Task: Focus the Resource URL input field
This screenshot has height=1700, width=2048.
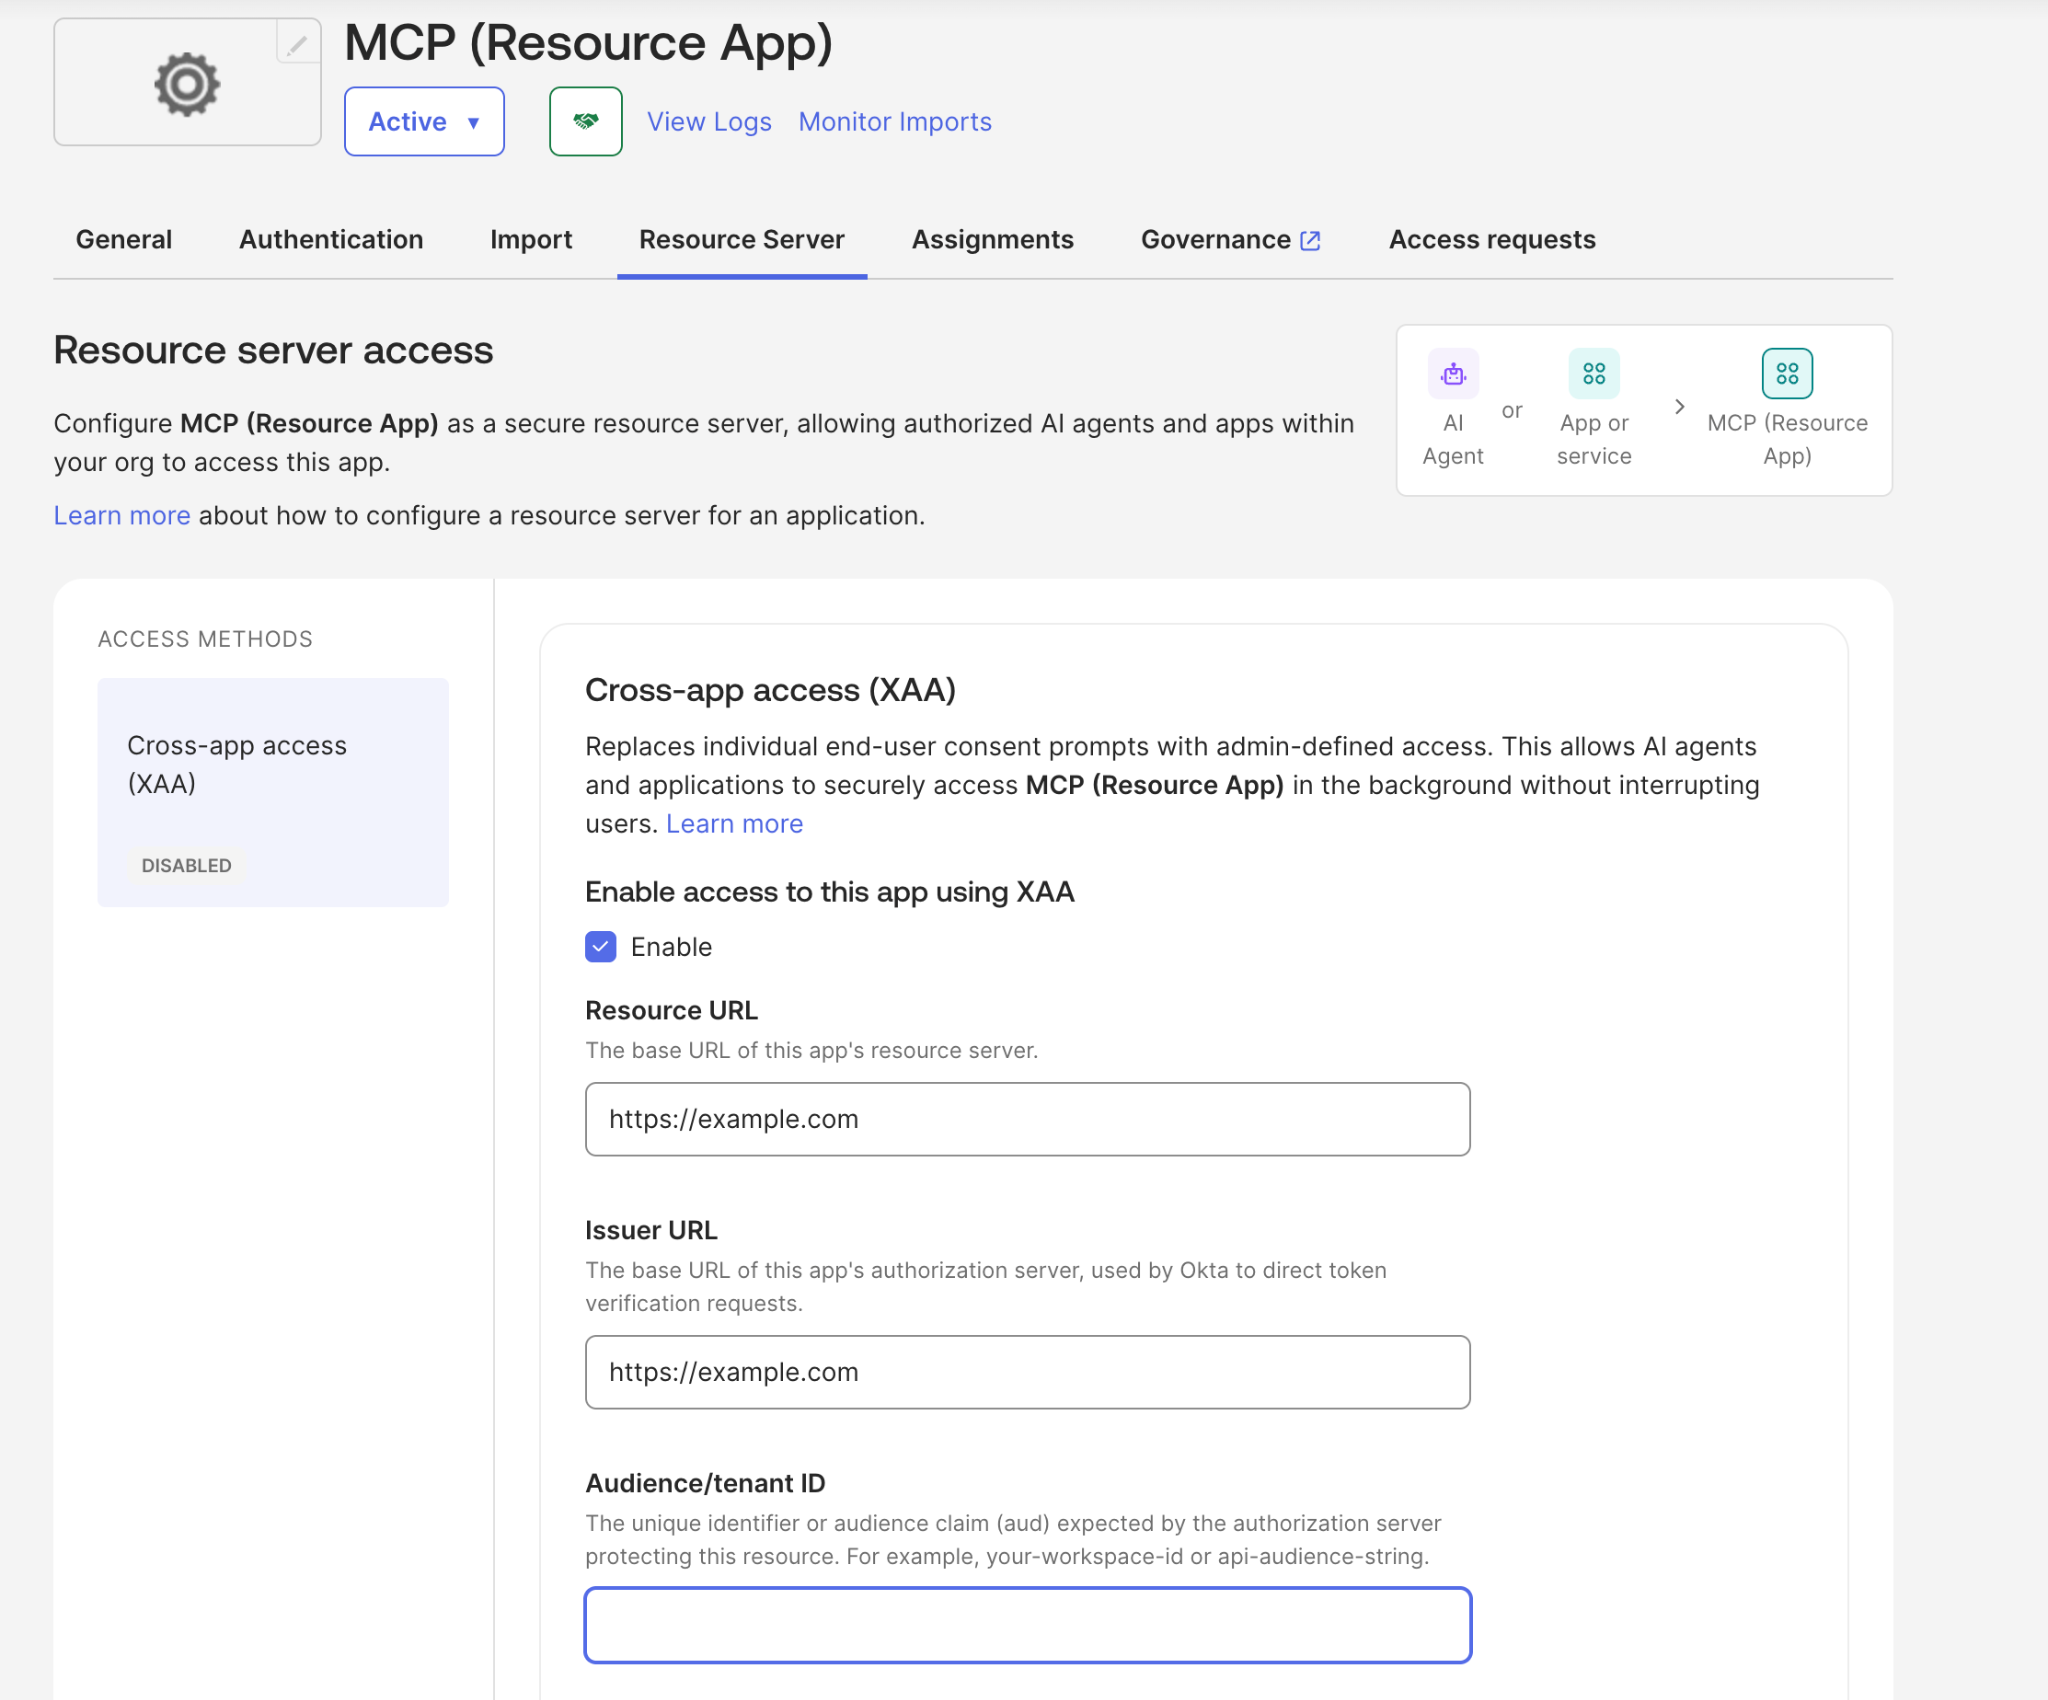Action: 1028,1119
